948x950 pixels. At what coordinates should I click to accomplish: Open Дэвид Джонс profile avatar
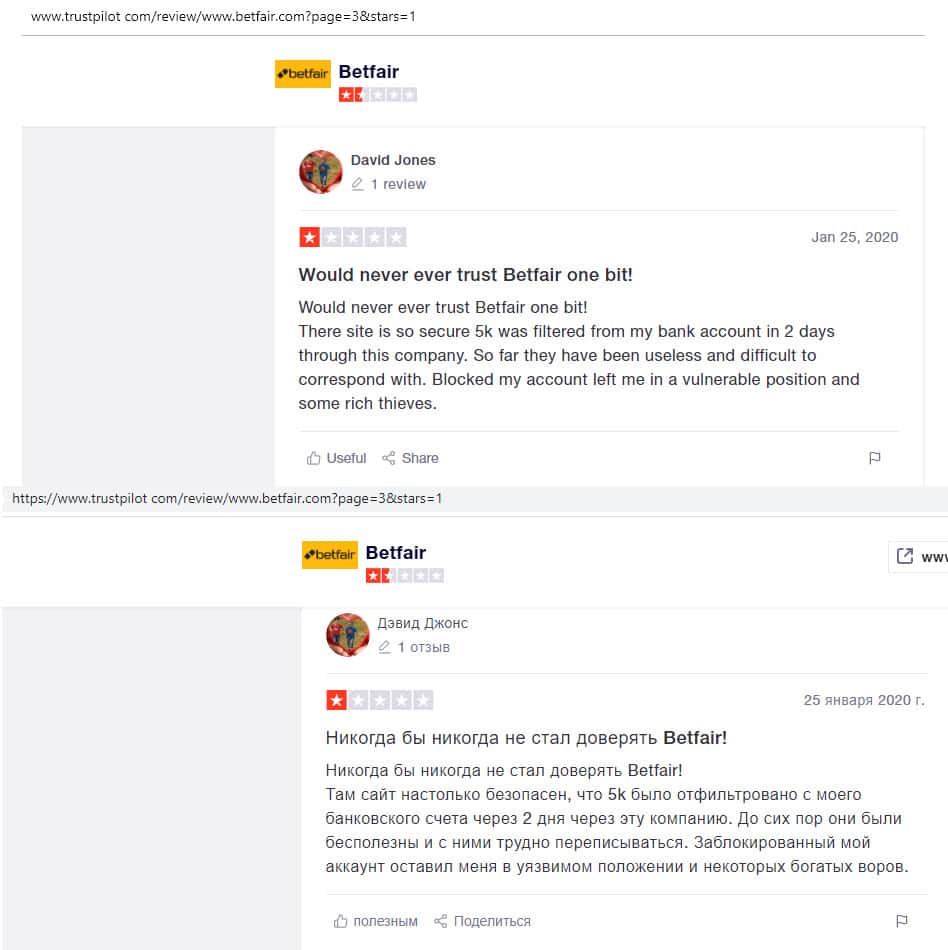[x=348, y=635]
